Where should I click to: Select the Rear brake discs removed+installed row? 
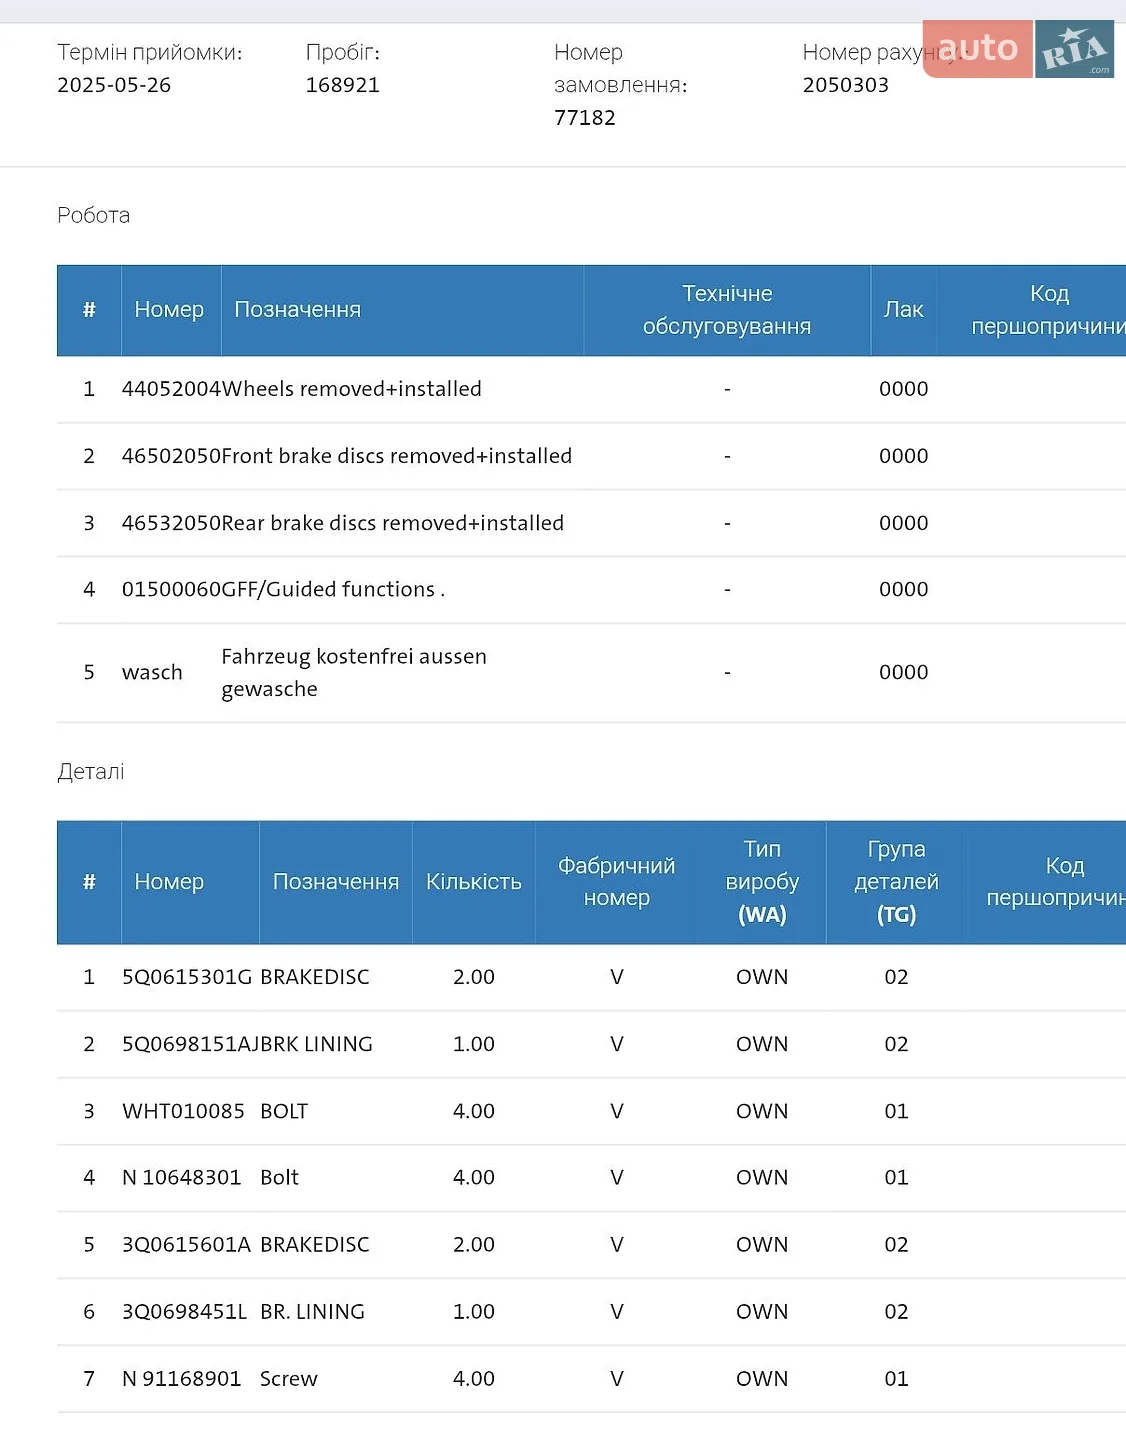click(x=591, y=523)
